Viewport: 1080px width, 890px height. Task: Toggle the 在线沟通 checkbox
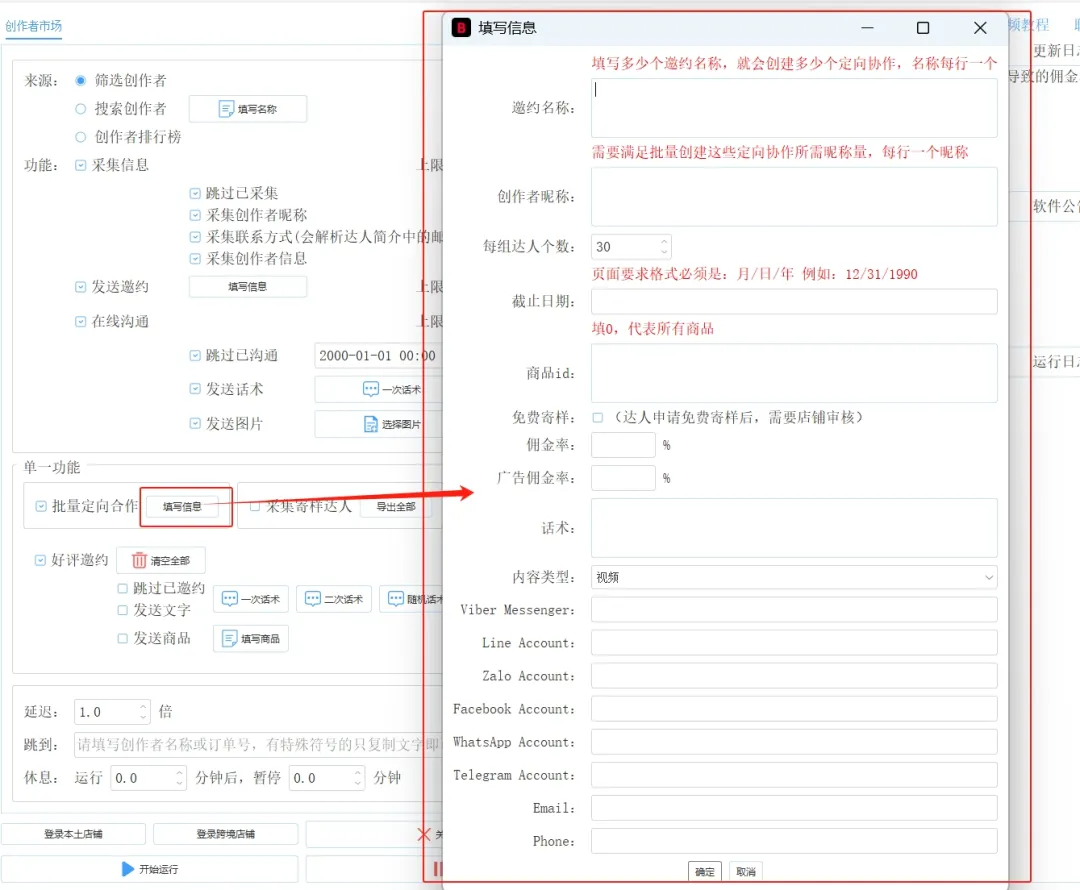(81, 322)
